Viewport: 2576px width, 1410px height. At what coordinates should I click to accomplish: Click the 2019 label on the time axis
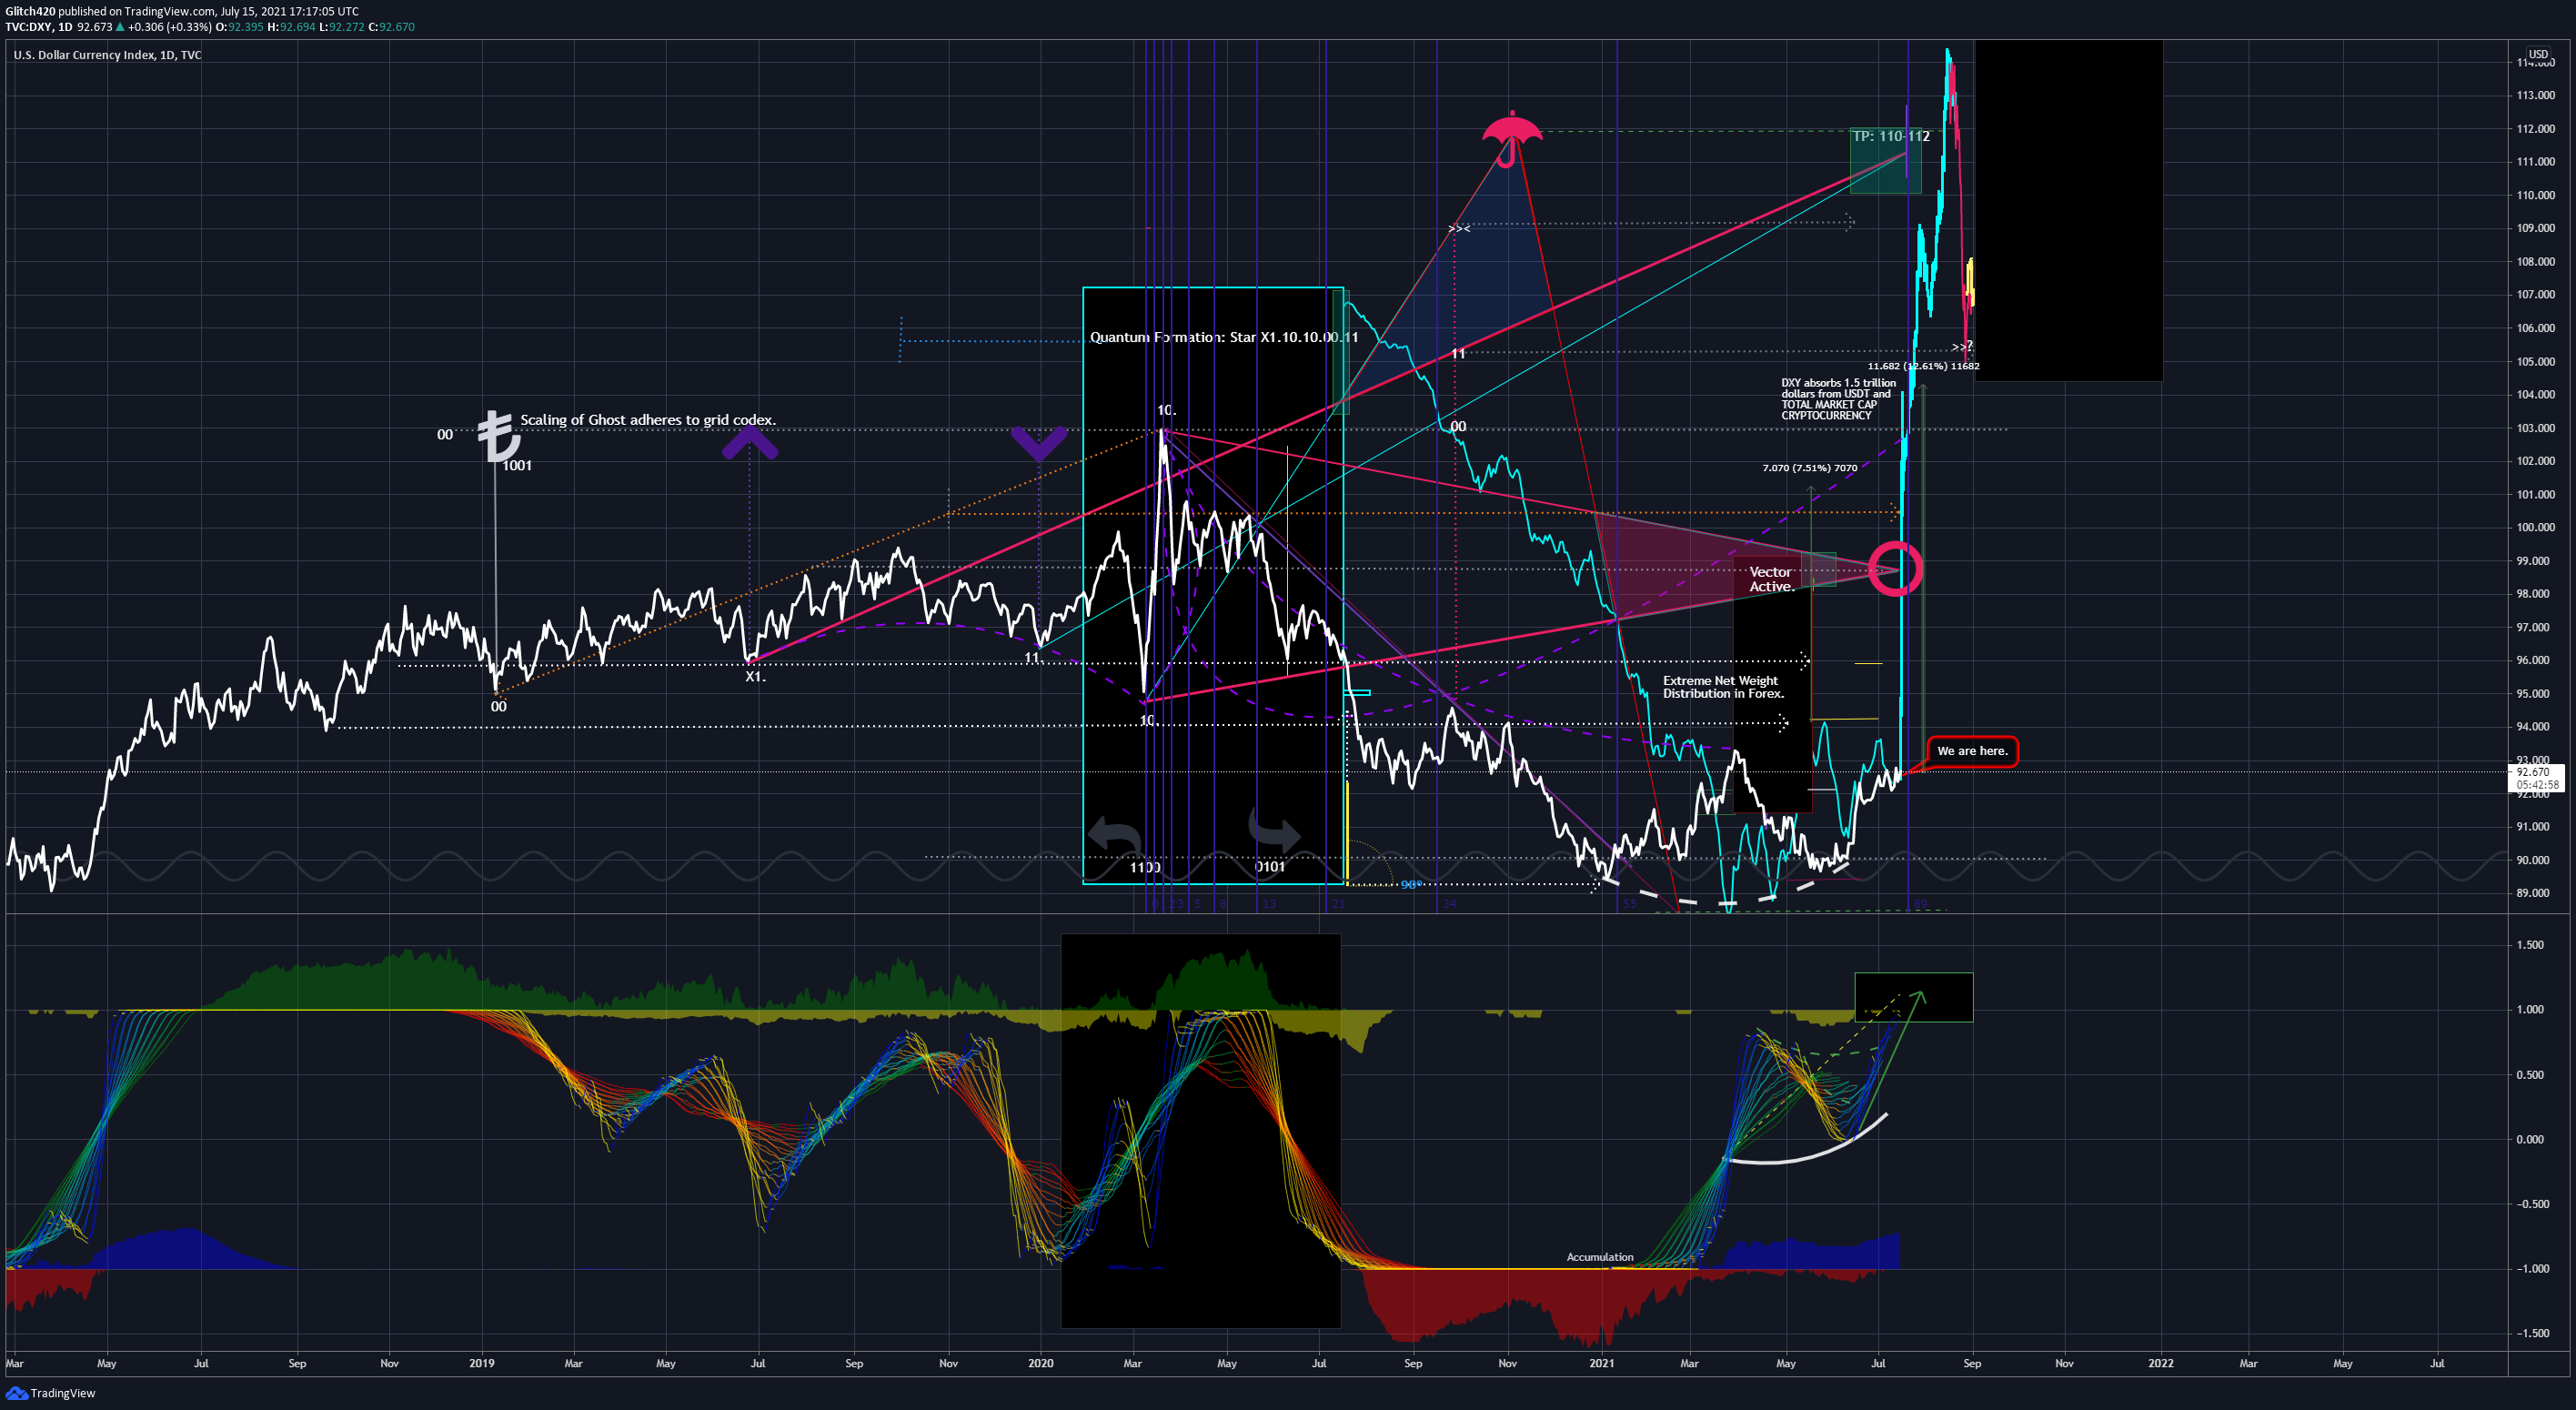pyautogui.click(x=482, y=1363)
